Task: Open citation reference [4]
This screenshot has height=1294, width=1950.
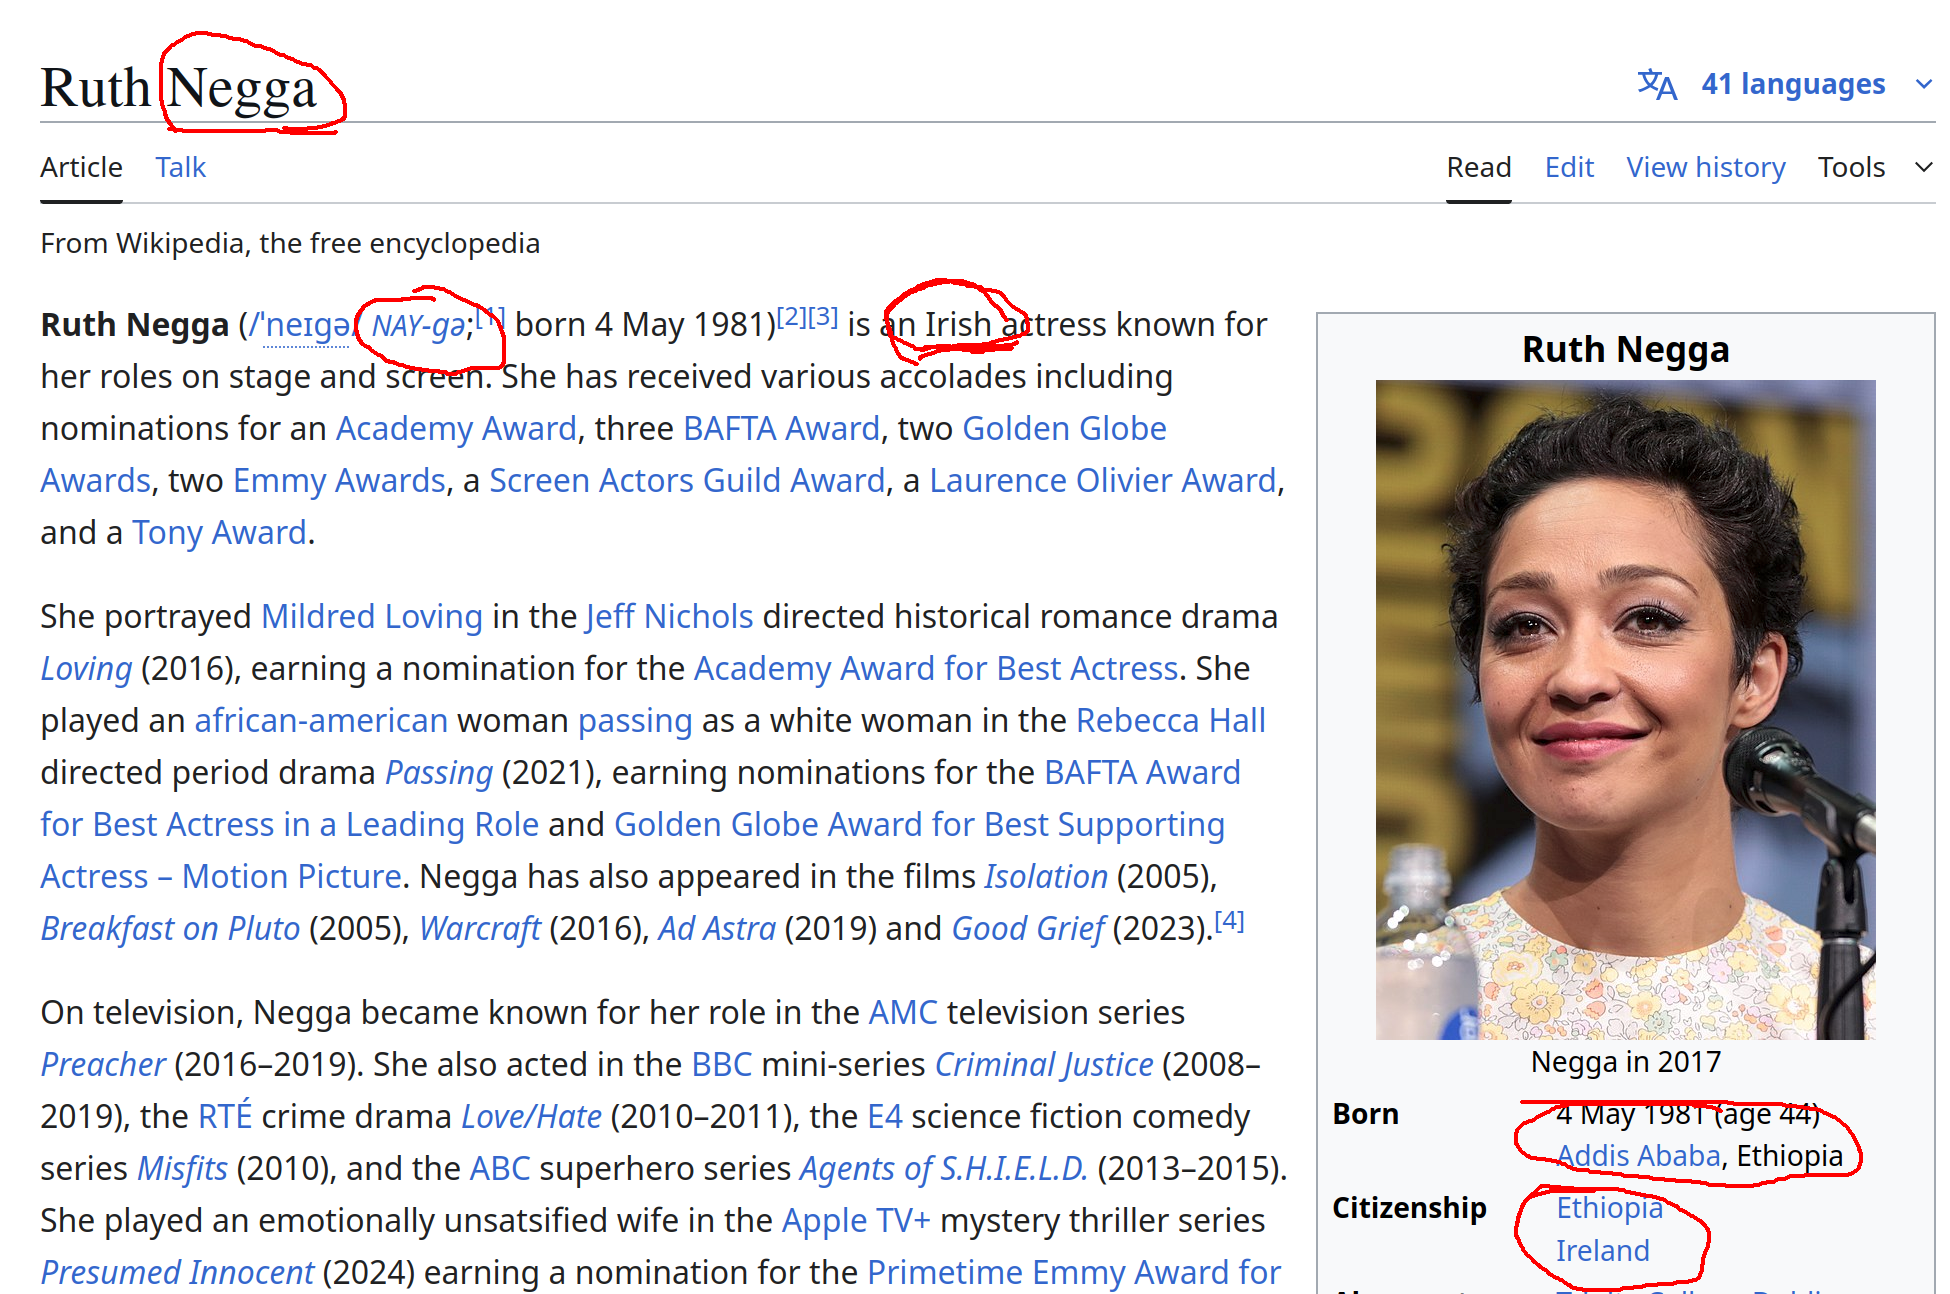Action: point(1229,921)
